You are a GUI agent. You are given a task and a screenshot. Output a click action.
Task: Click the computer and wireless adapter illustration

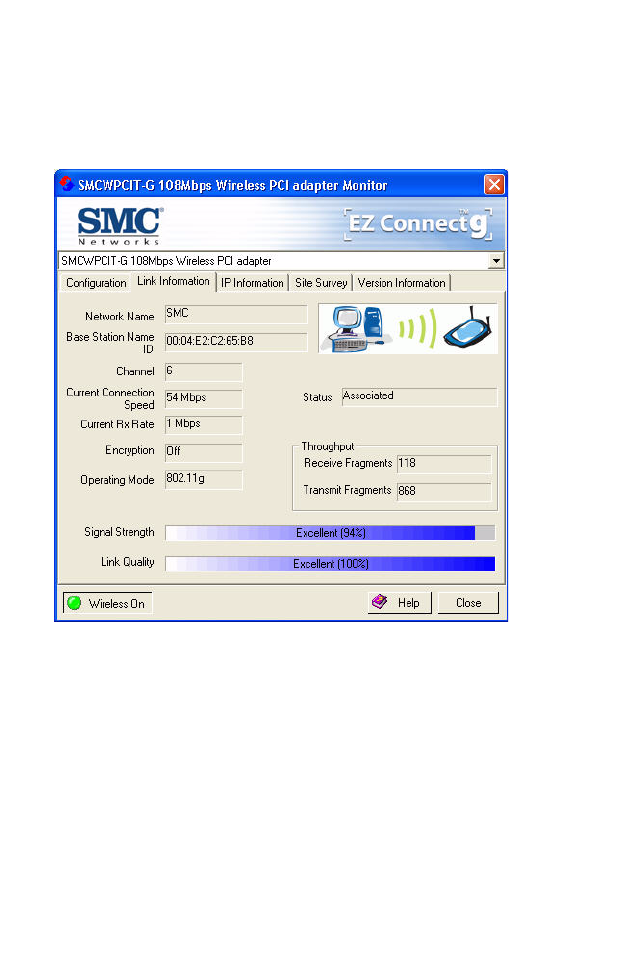pyautogui.click(x=408, y=329)
